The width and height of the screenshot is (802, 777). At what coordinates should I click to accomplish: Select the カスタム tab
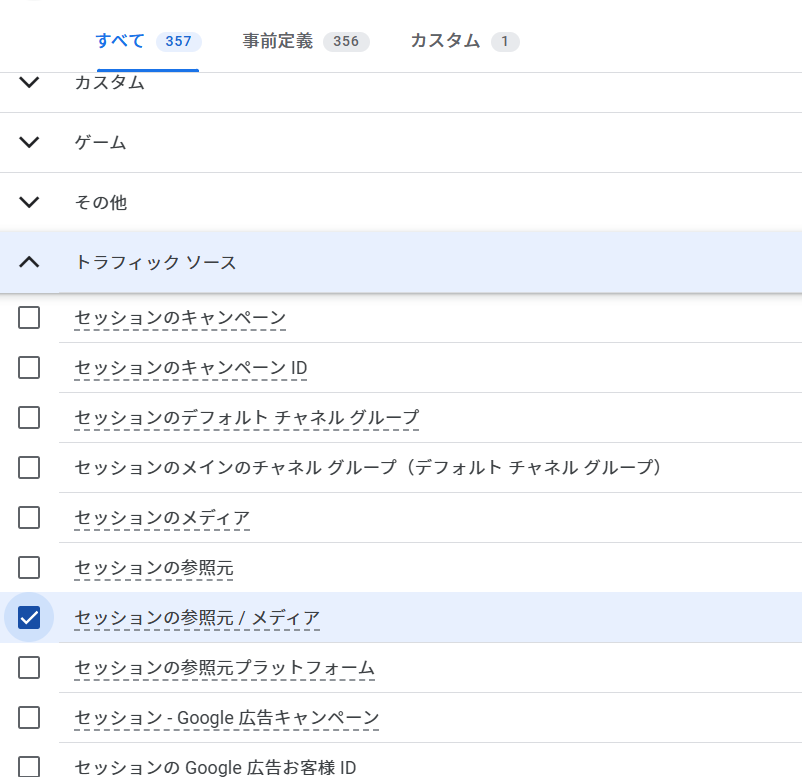pyautogui.click(x=463, y=41)
